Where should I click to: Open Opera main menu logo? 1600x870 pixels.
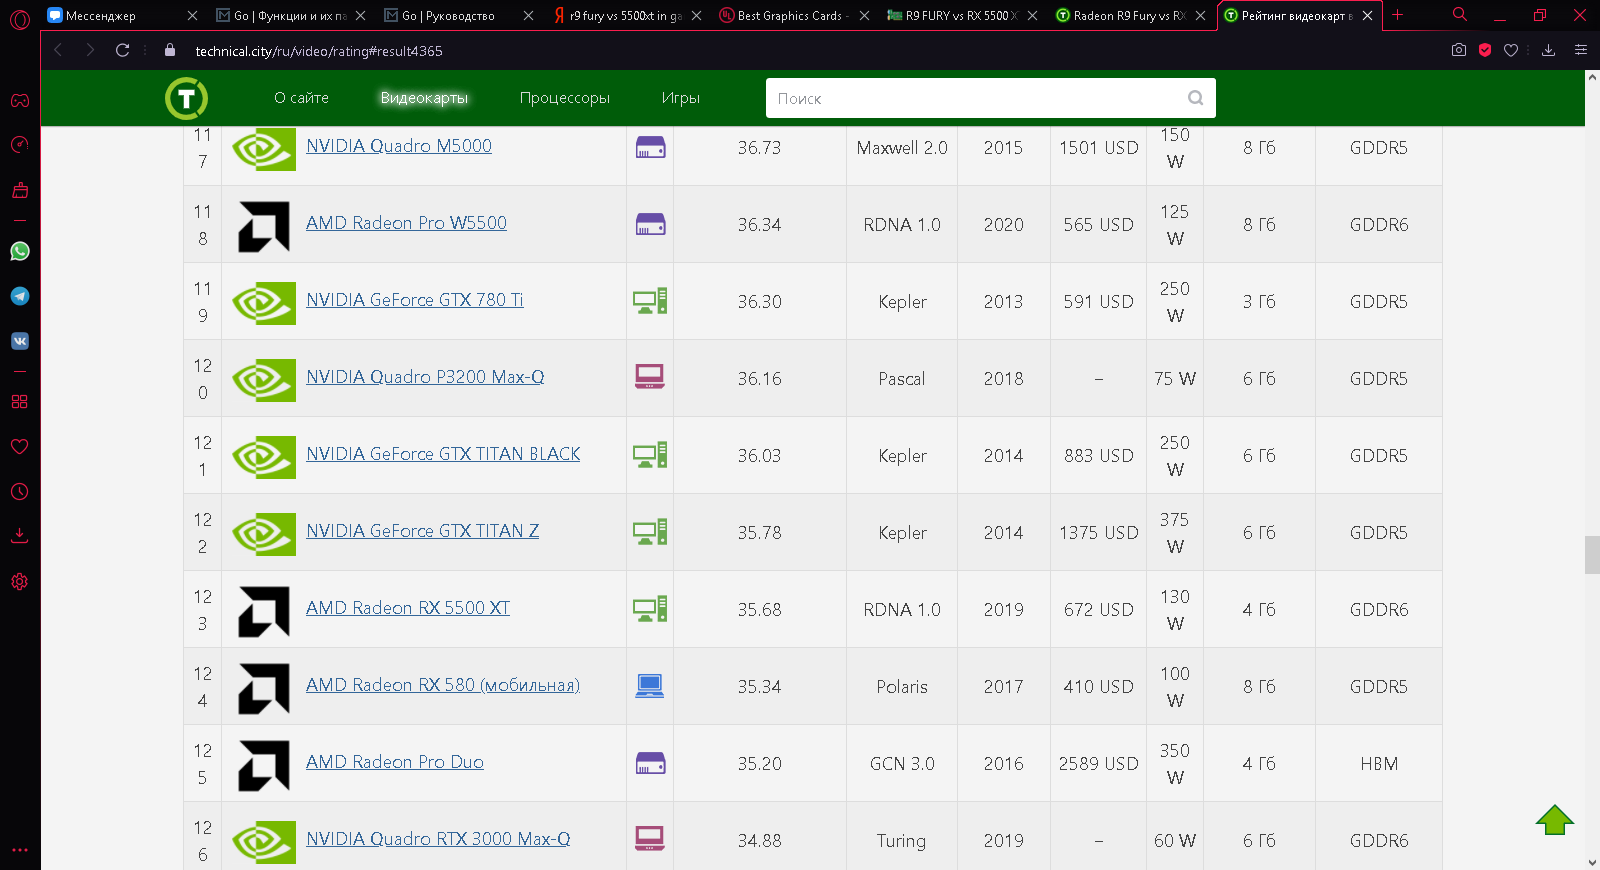click(x=20, y=18)
